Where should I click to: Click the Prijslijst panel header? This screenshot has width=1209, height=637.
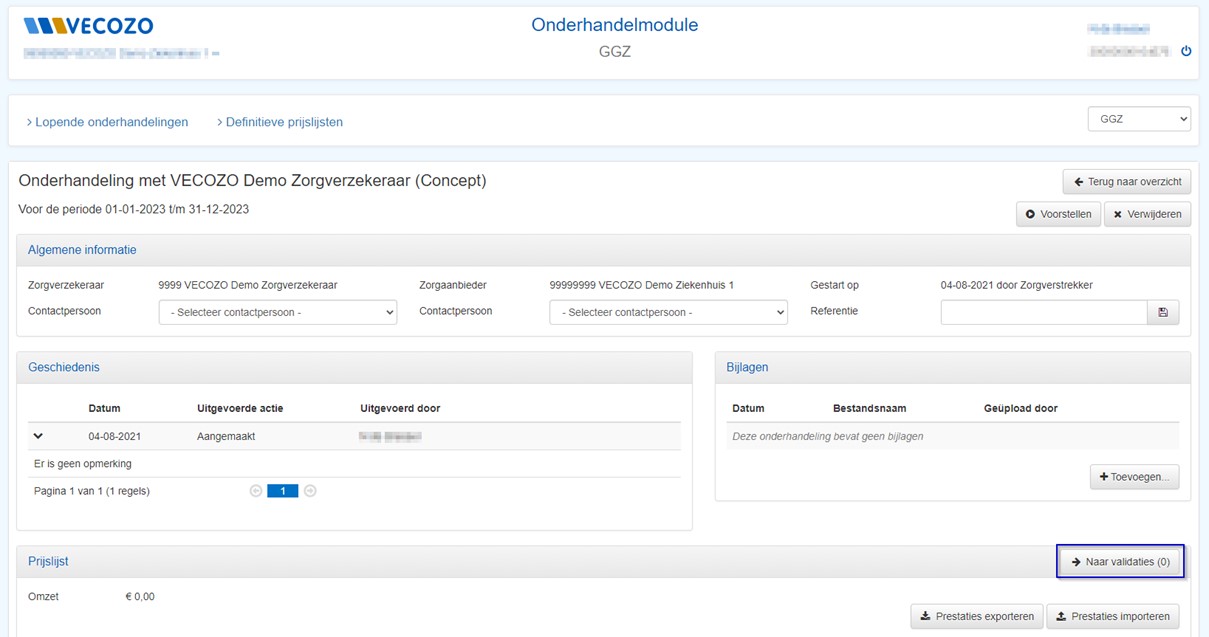coord(604,562)
